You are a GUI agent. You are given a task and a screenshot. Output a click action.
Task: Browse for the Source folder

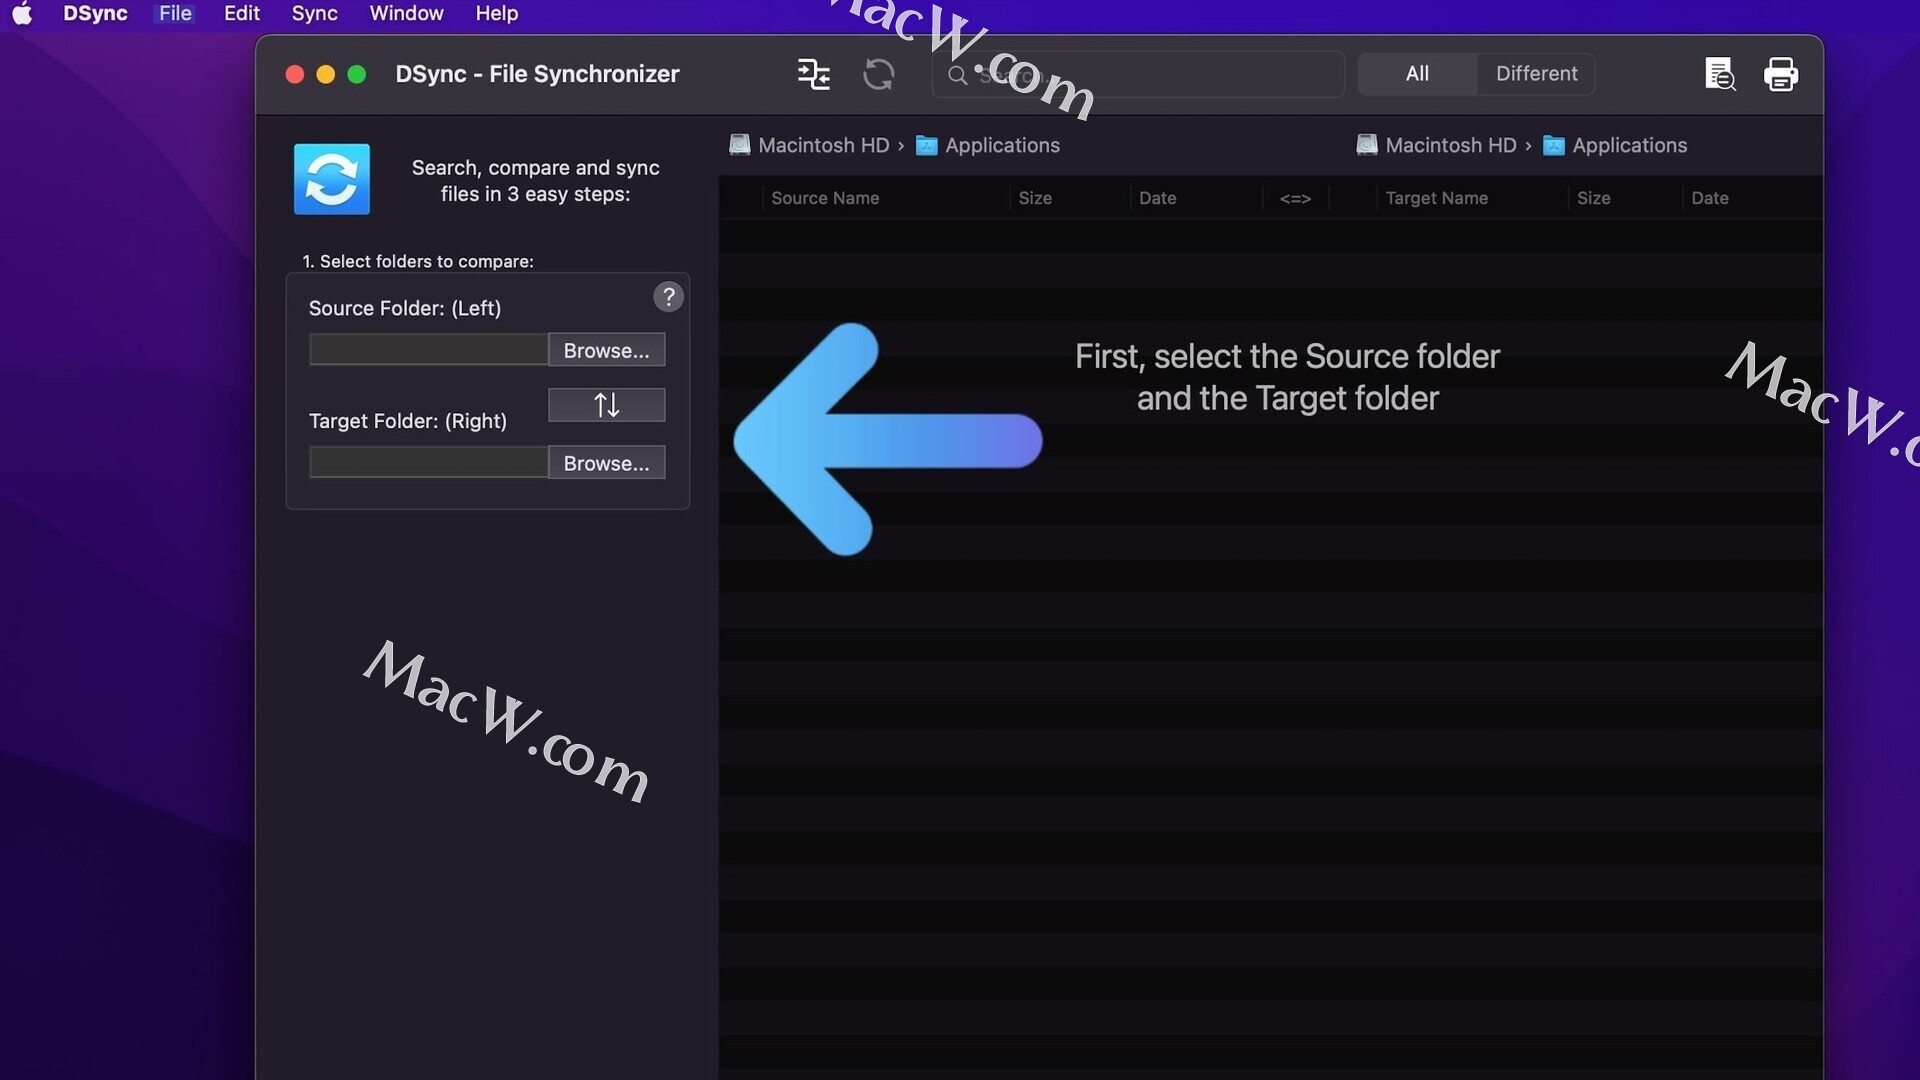pyautogui.click(x=606, y=350)
